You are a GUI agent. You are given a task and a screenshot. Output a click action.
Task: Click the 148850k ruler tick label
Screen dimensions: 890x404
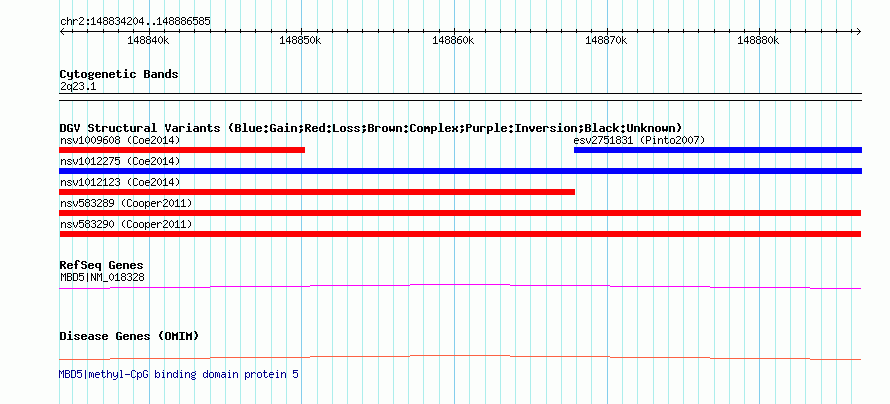tap(300, 41)
